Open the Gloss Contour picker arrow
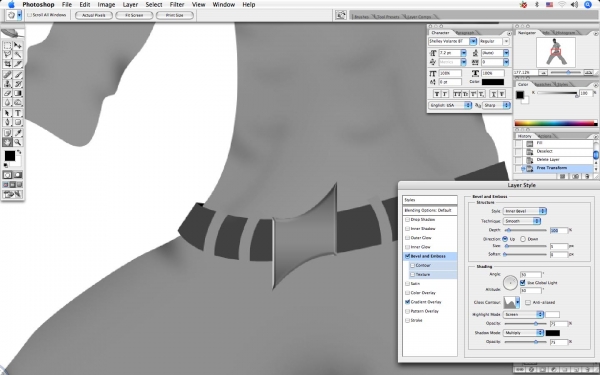 click(x=517, y=302)
